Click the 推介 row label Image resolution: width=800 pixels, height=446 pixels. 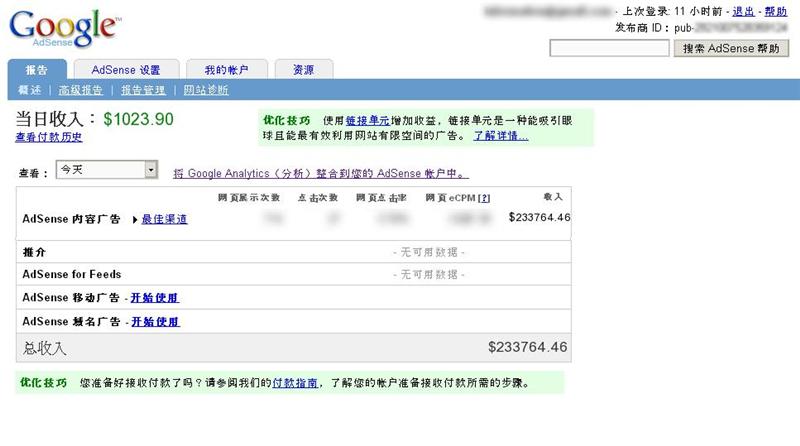point(34,252)
